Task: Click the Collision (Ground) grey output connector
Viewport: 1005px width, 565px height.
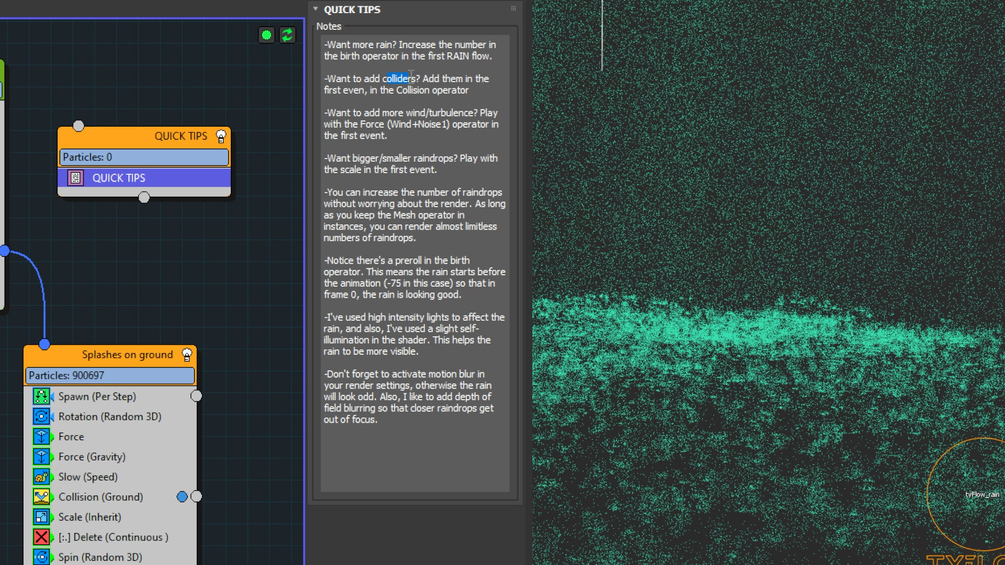Action: [196, 496]
